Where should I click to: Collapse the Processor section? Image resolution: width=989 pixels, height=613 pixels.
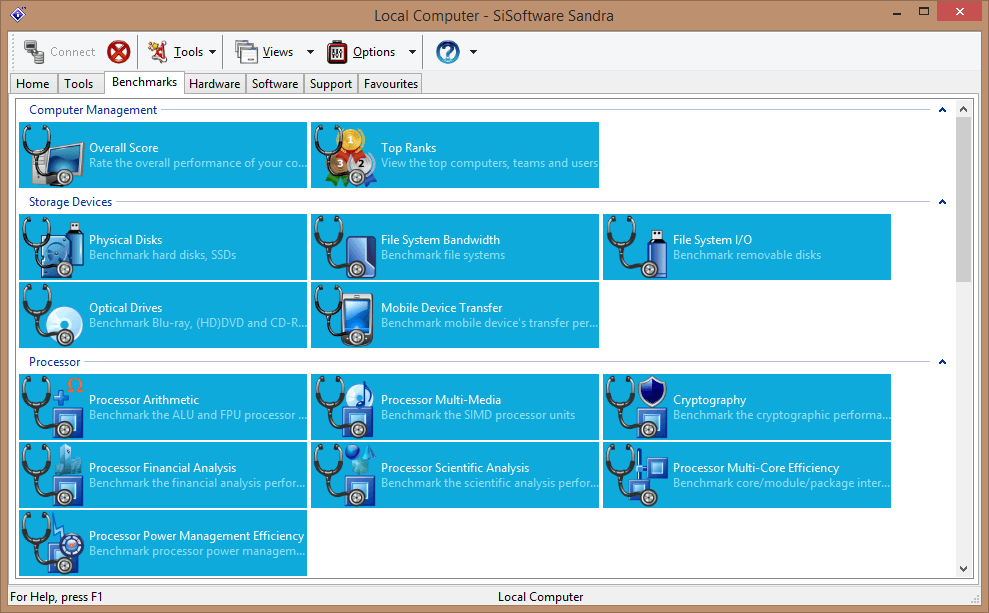(942, 362)
